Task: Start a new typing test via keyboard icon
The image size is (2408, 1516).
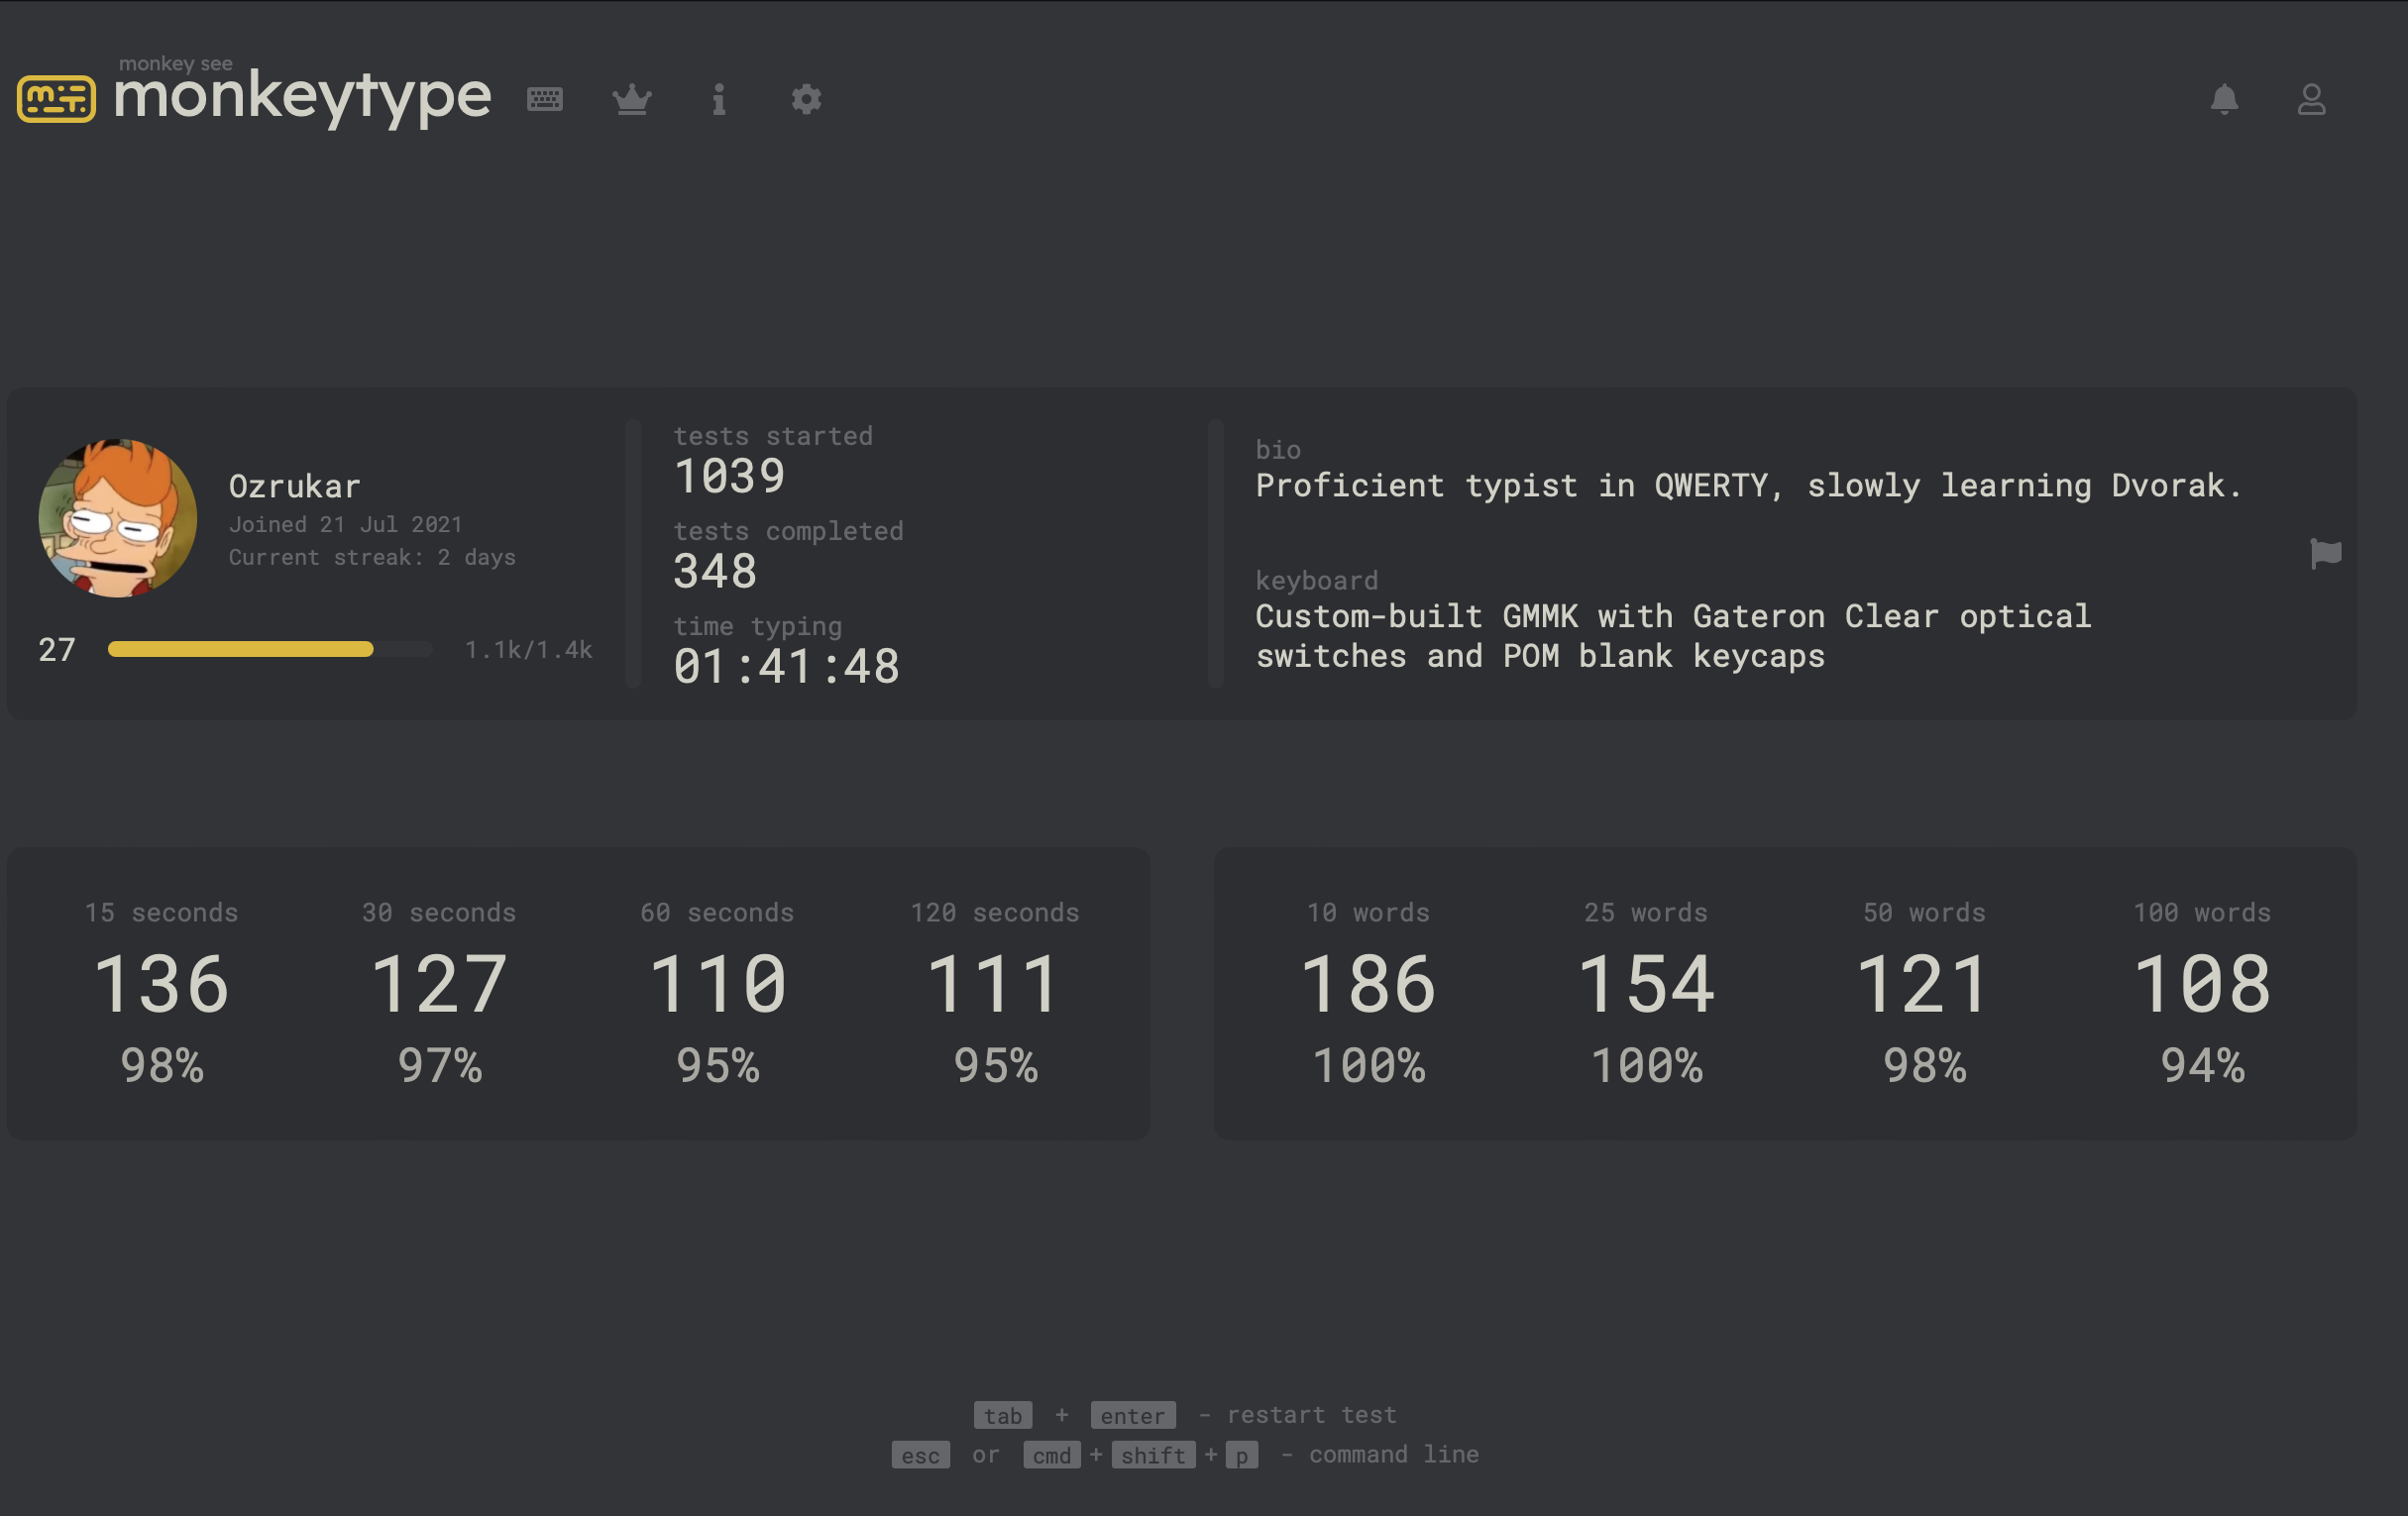Action: 545,99
